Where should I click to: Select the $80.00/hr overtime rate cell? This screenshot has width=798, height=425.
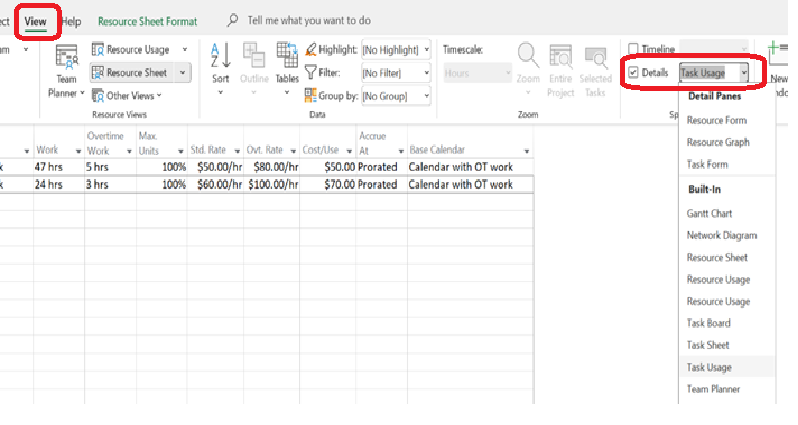tap(271, 167)
